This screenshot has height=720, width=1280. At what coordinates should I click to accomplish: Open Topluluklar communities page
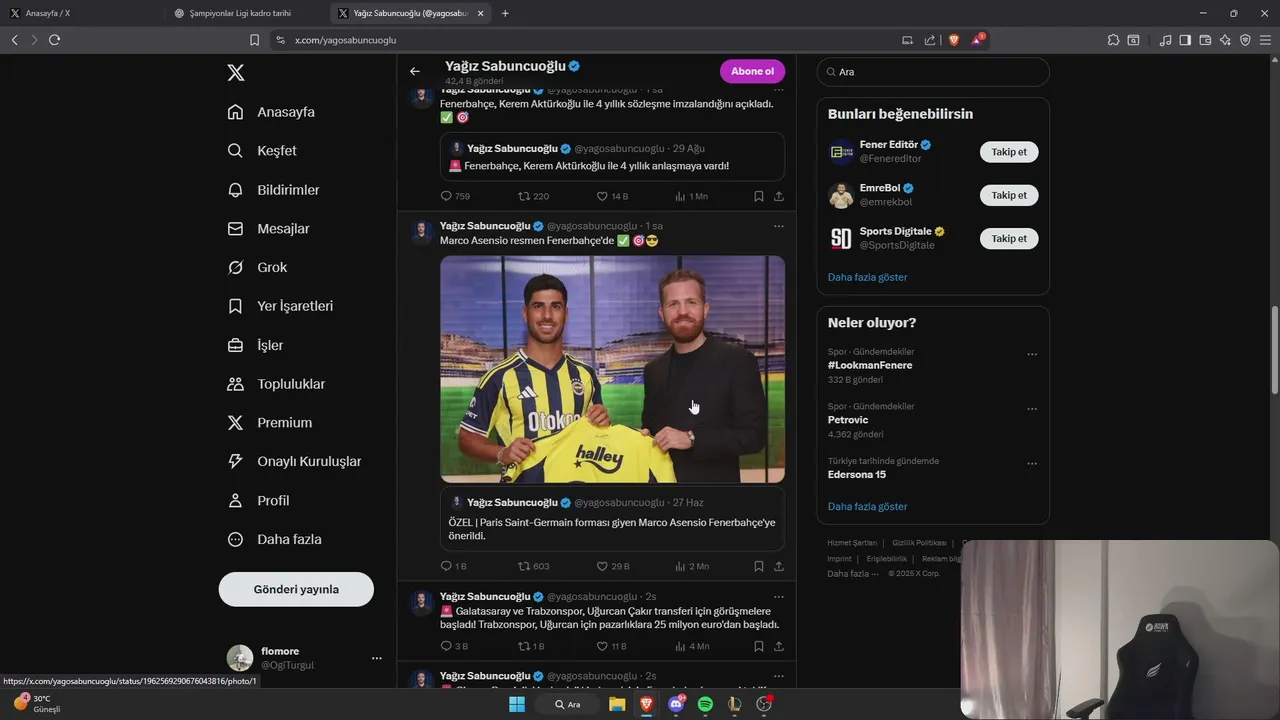point(276,384)
